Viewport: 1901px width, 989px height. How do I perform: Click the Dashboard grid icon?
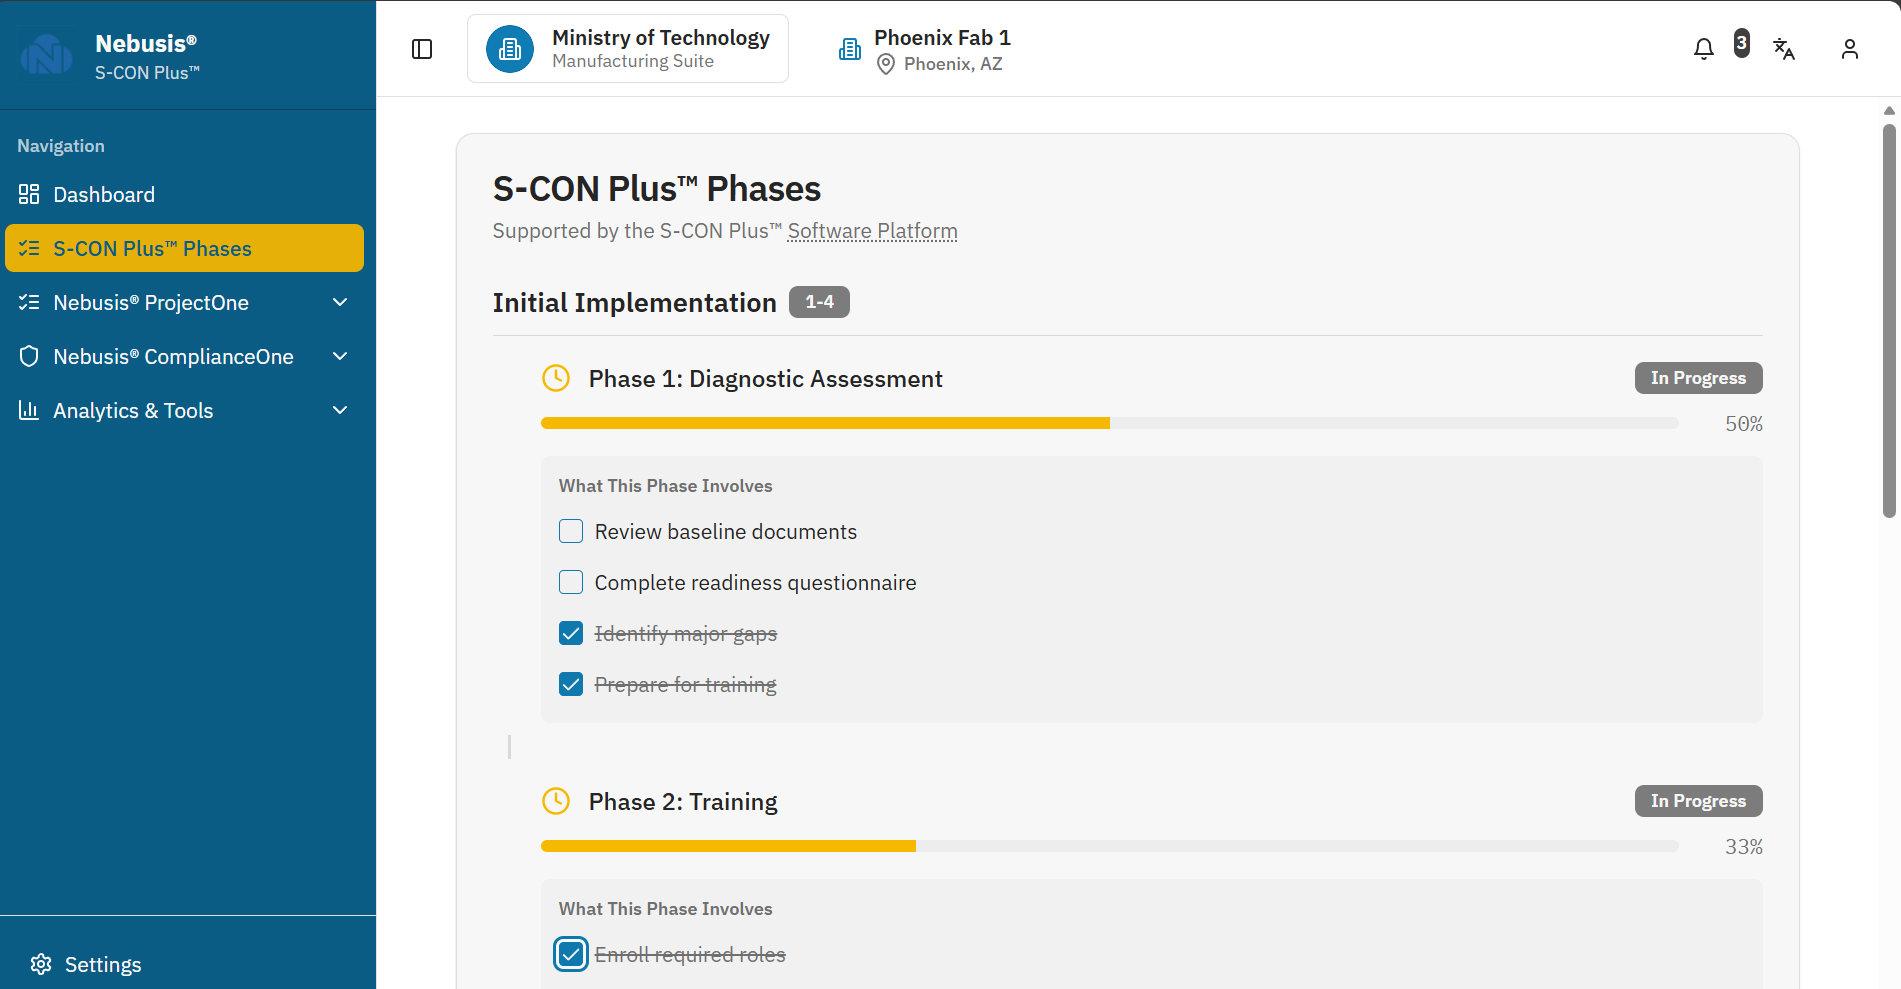tap(29, 194)
